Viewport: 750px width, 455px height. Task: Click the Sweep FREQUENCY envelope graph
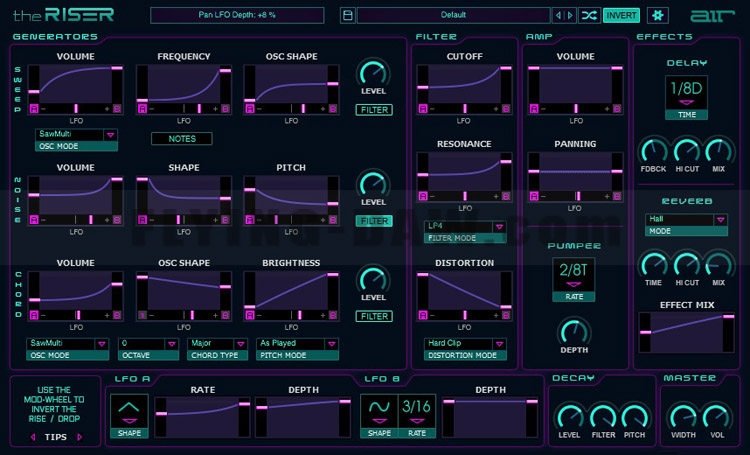point(184,84)
